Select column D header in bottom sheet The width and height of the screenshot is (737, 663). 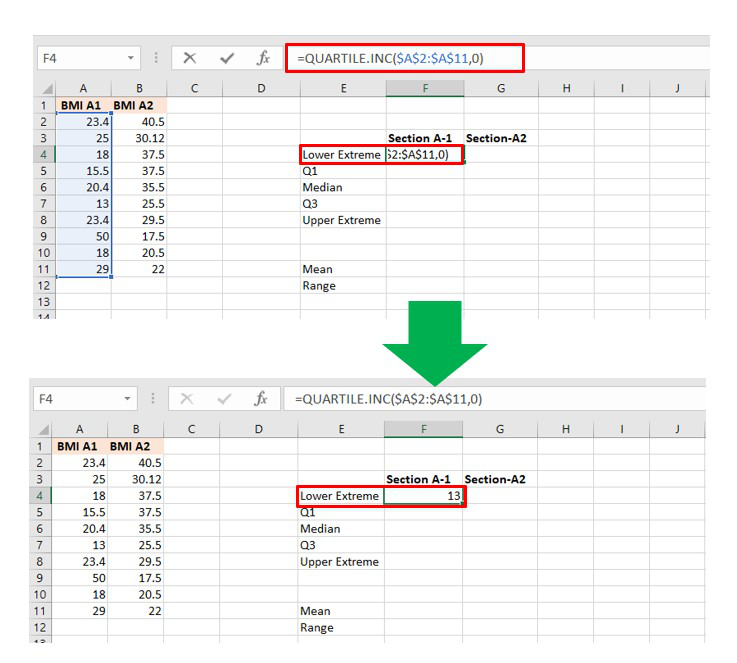259,429
